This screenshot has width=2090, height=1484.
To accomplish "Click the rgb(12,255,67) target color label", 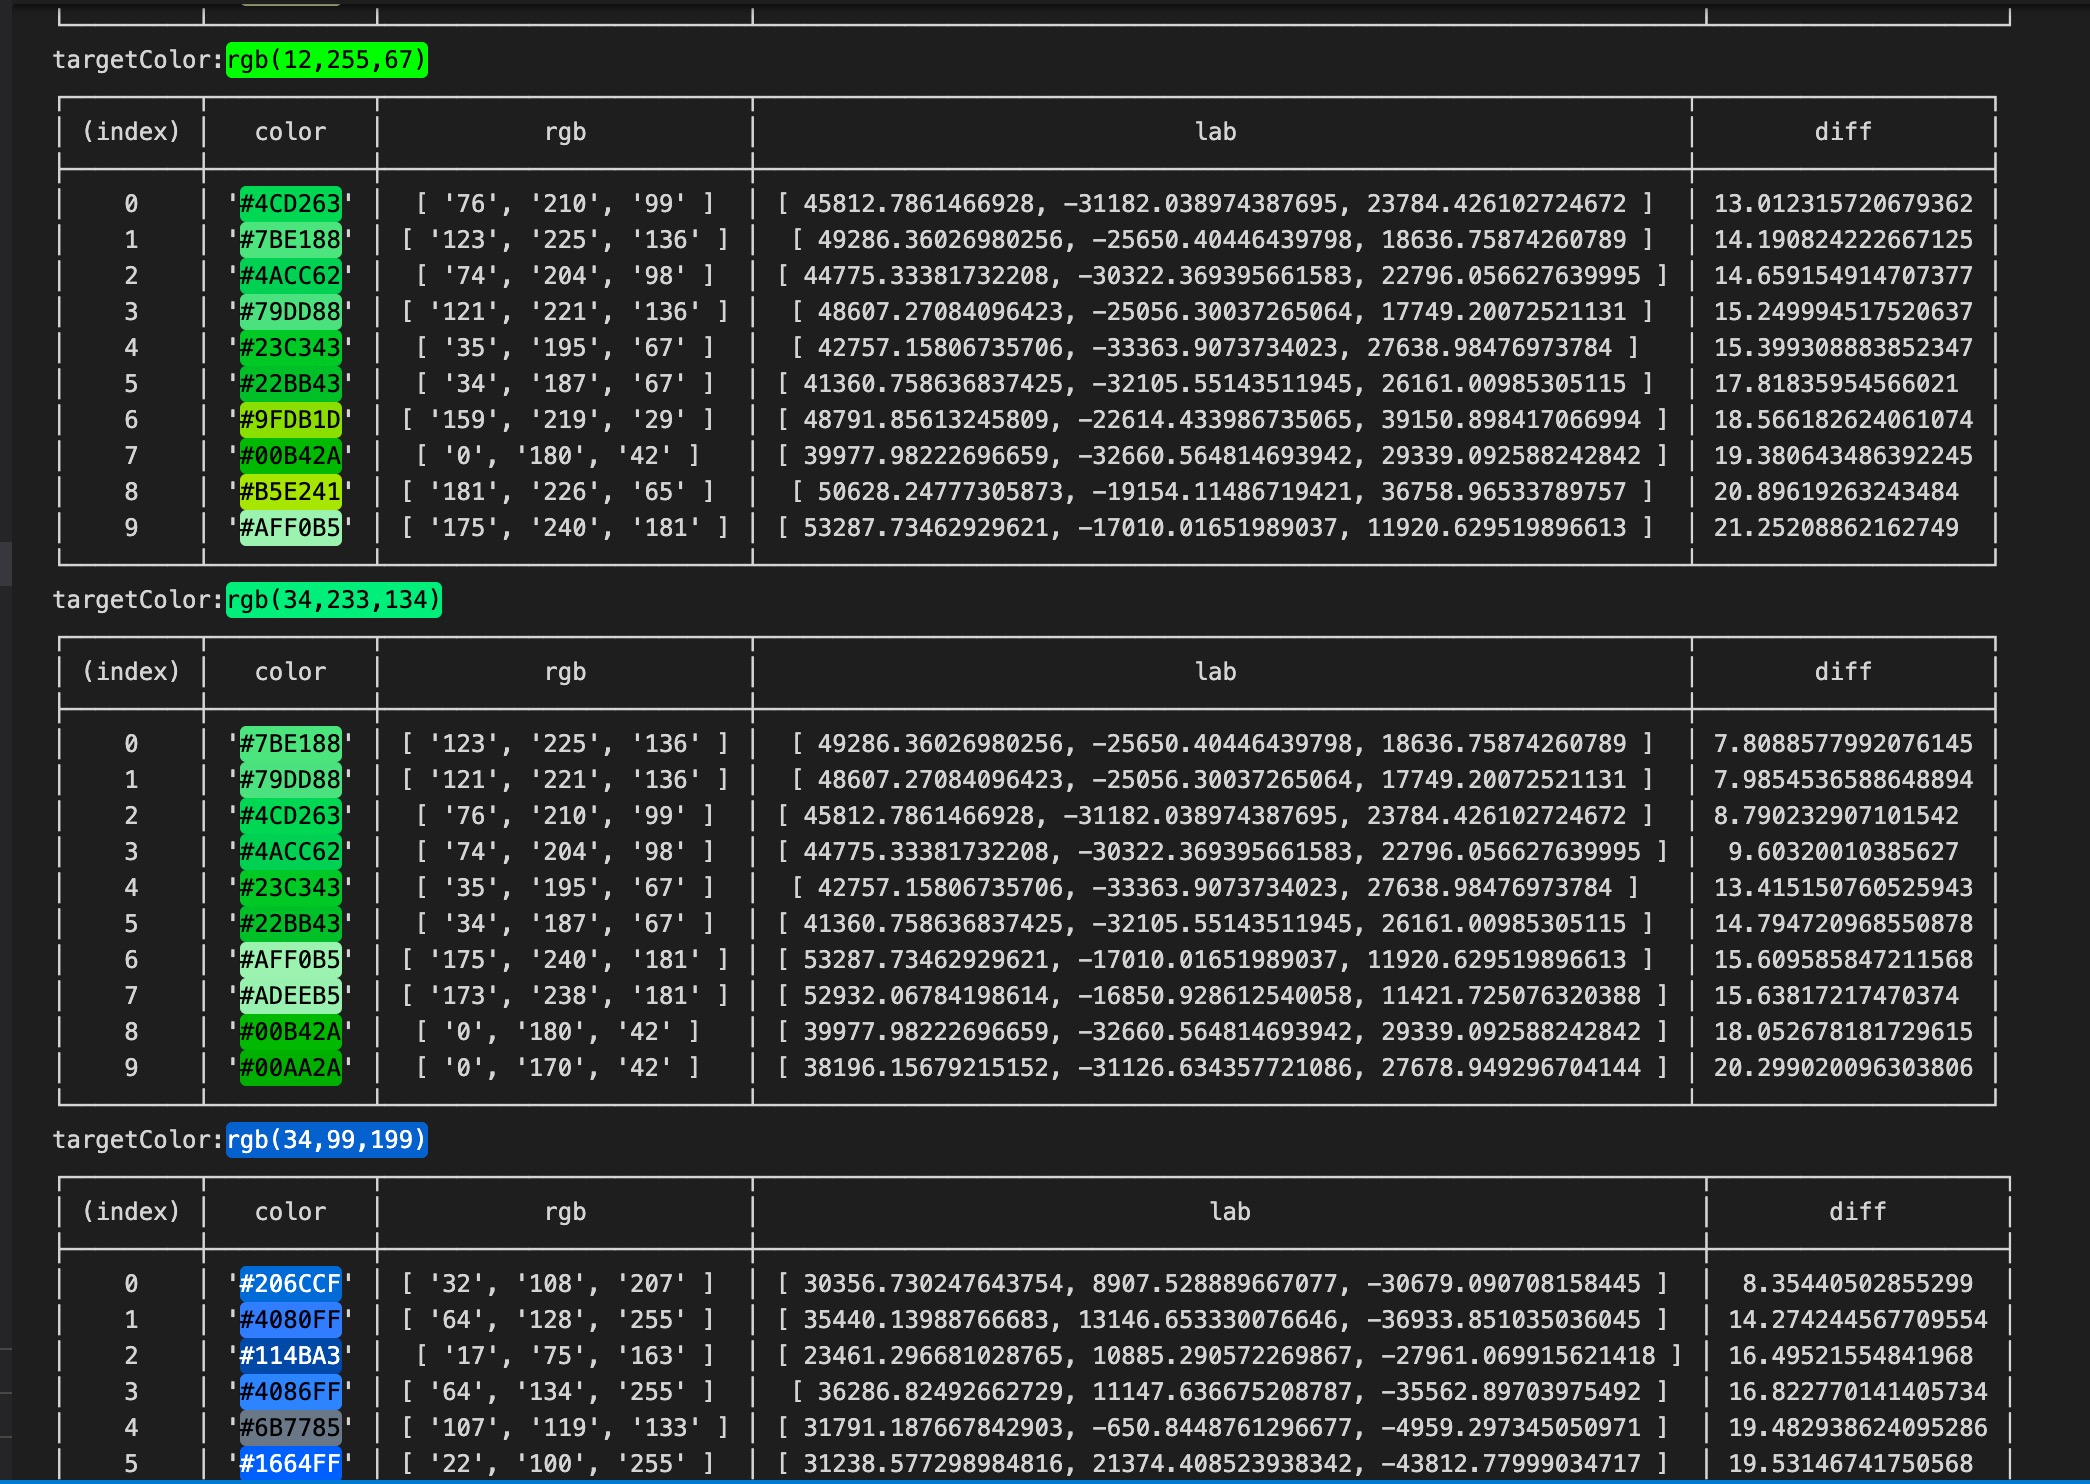I will (x=326, y=60).
